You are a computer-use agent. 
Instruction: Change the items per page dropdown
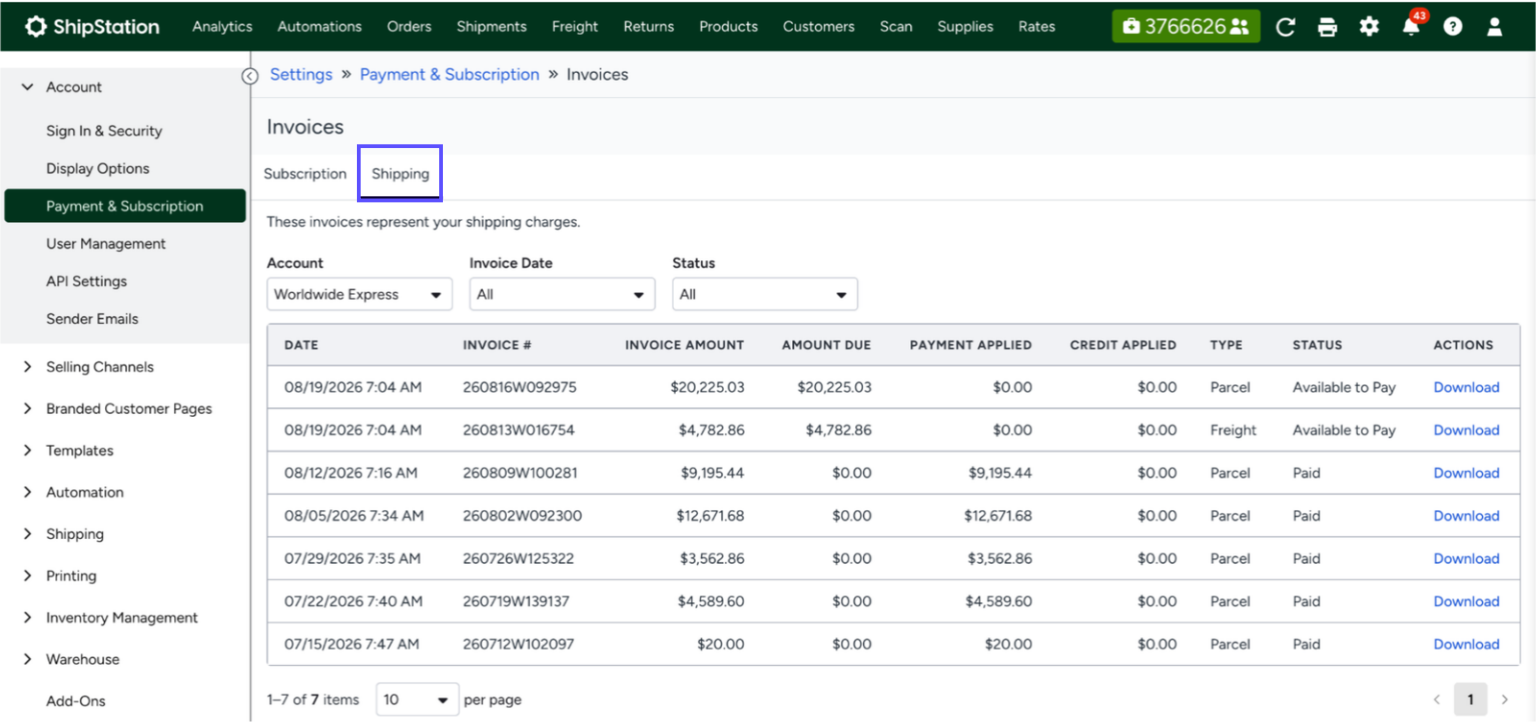tap(417, 699)
